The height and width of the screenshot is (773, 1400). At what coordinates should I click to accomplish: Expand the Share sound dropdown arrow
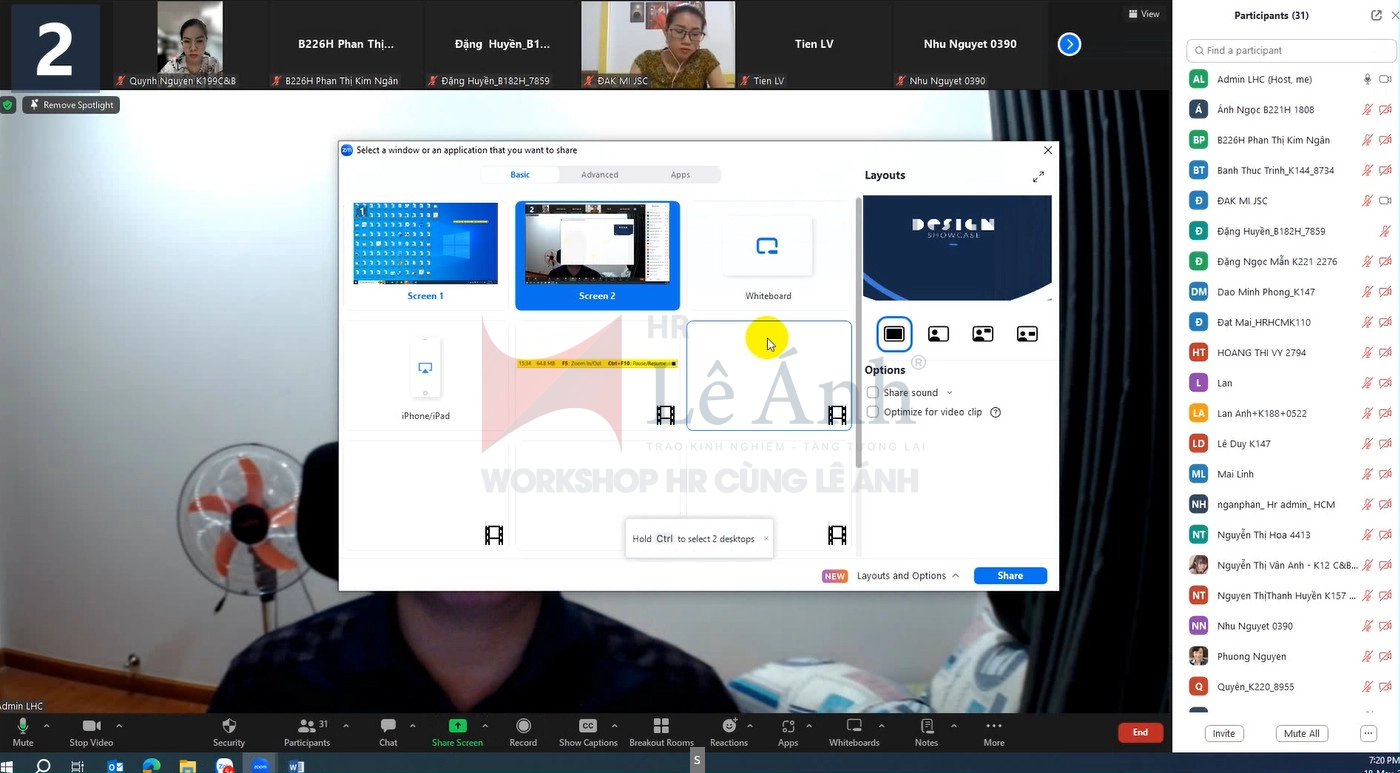[x=949, y=393]
